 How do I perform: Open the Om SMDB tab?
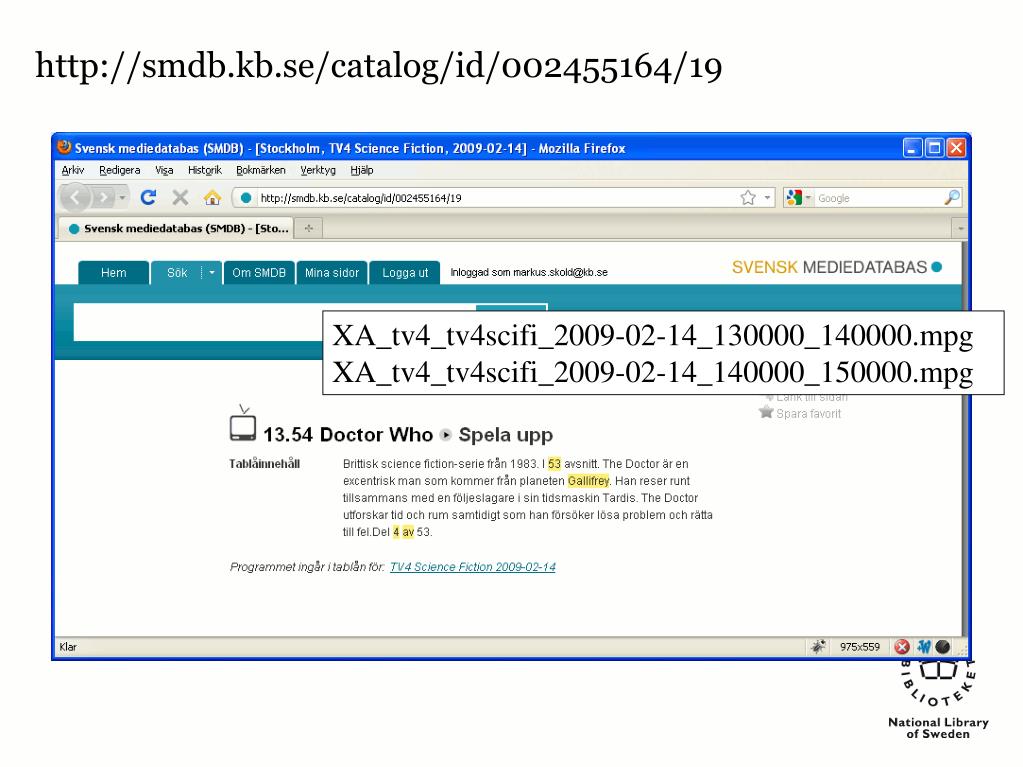[x=259, y=273]
